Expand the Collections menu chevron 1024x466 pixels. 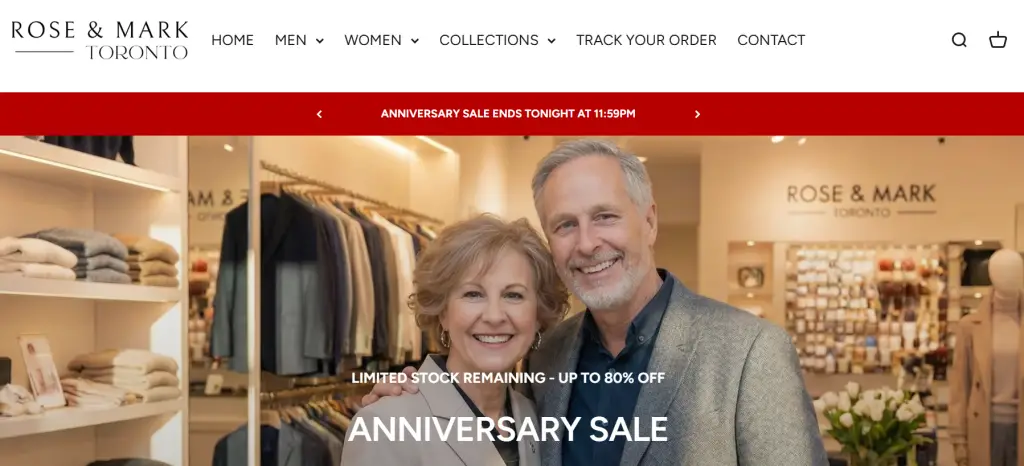551,41
